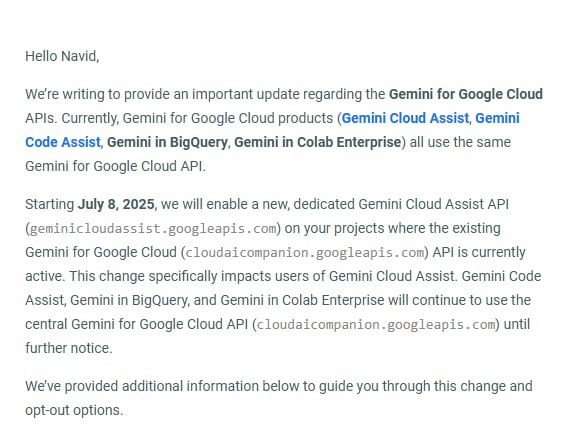Screen dimensions: 573x427
Task: Click the word 'Starting' before the date
Action: 50,204
